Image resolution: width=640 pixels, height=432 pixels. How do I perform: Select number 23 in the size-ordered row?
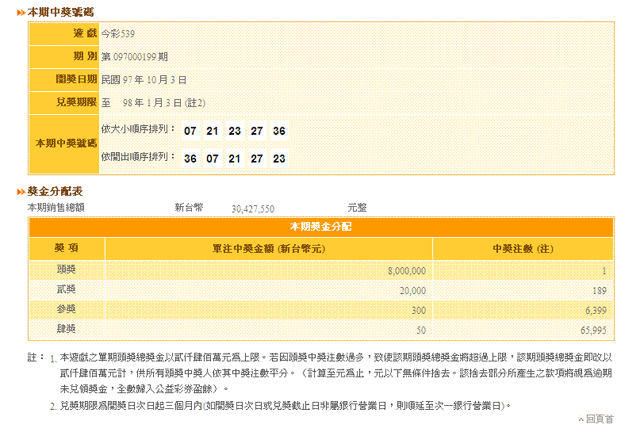[235, 131]
